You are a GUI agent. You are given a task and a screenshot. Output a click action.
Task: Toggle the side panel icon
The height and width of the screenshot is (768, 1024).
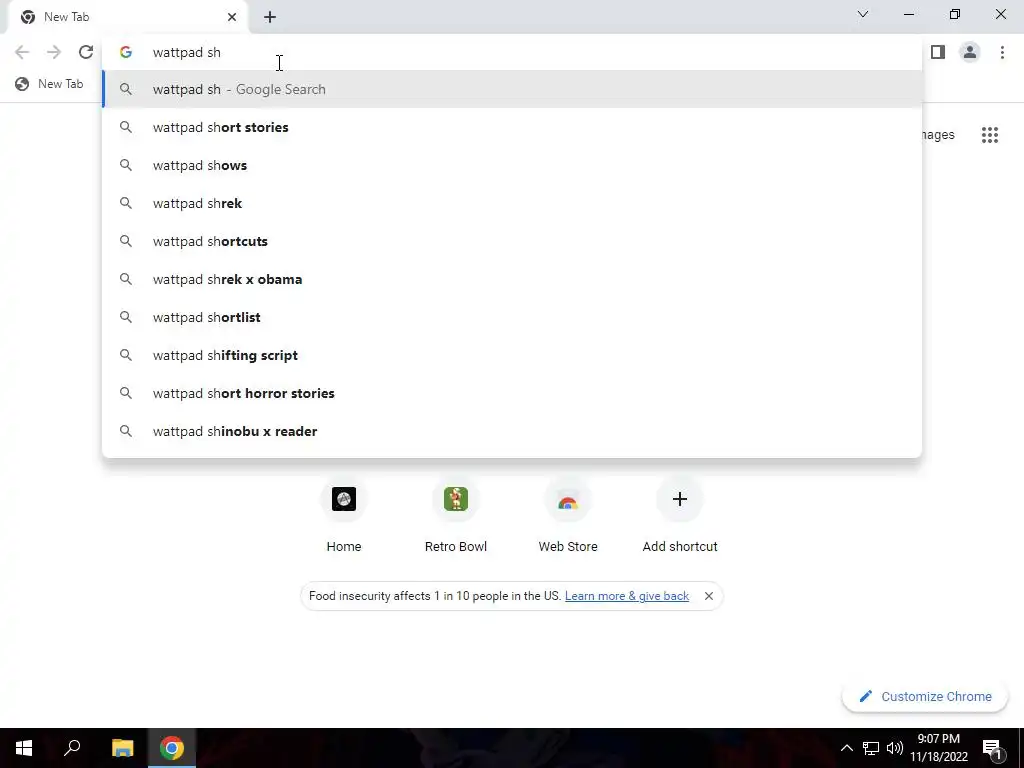point(938,52)
